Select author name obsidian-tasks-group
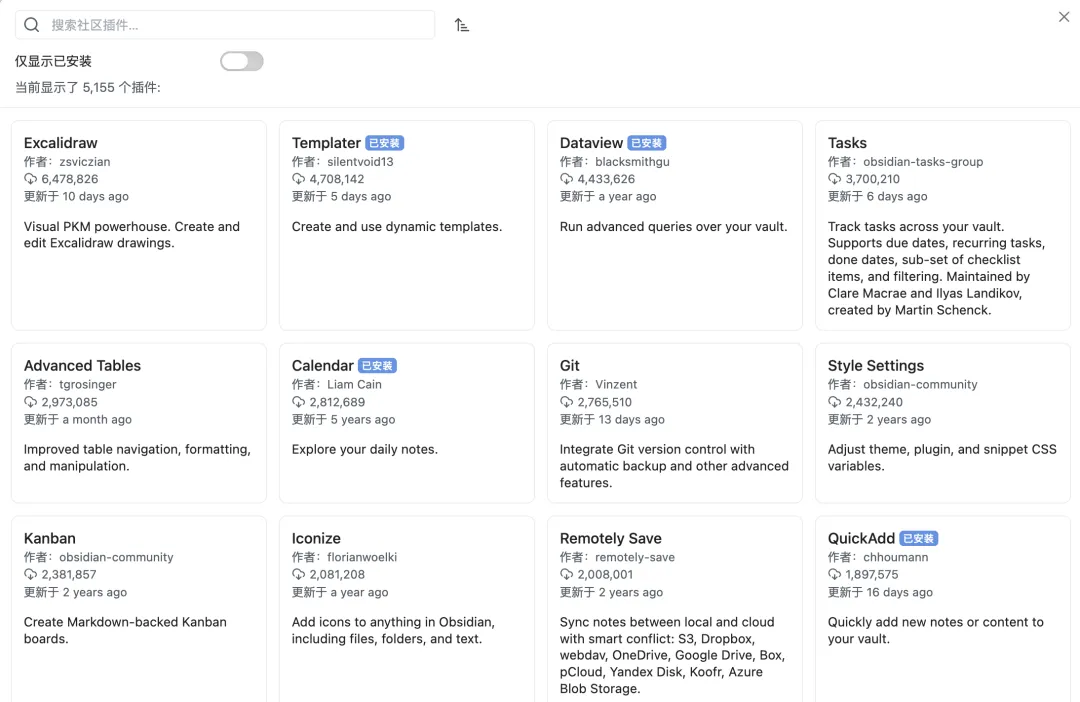 923,162
